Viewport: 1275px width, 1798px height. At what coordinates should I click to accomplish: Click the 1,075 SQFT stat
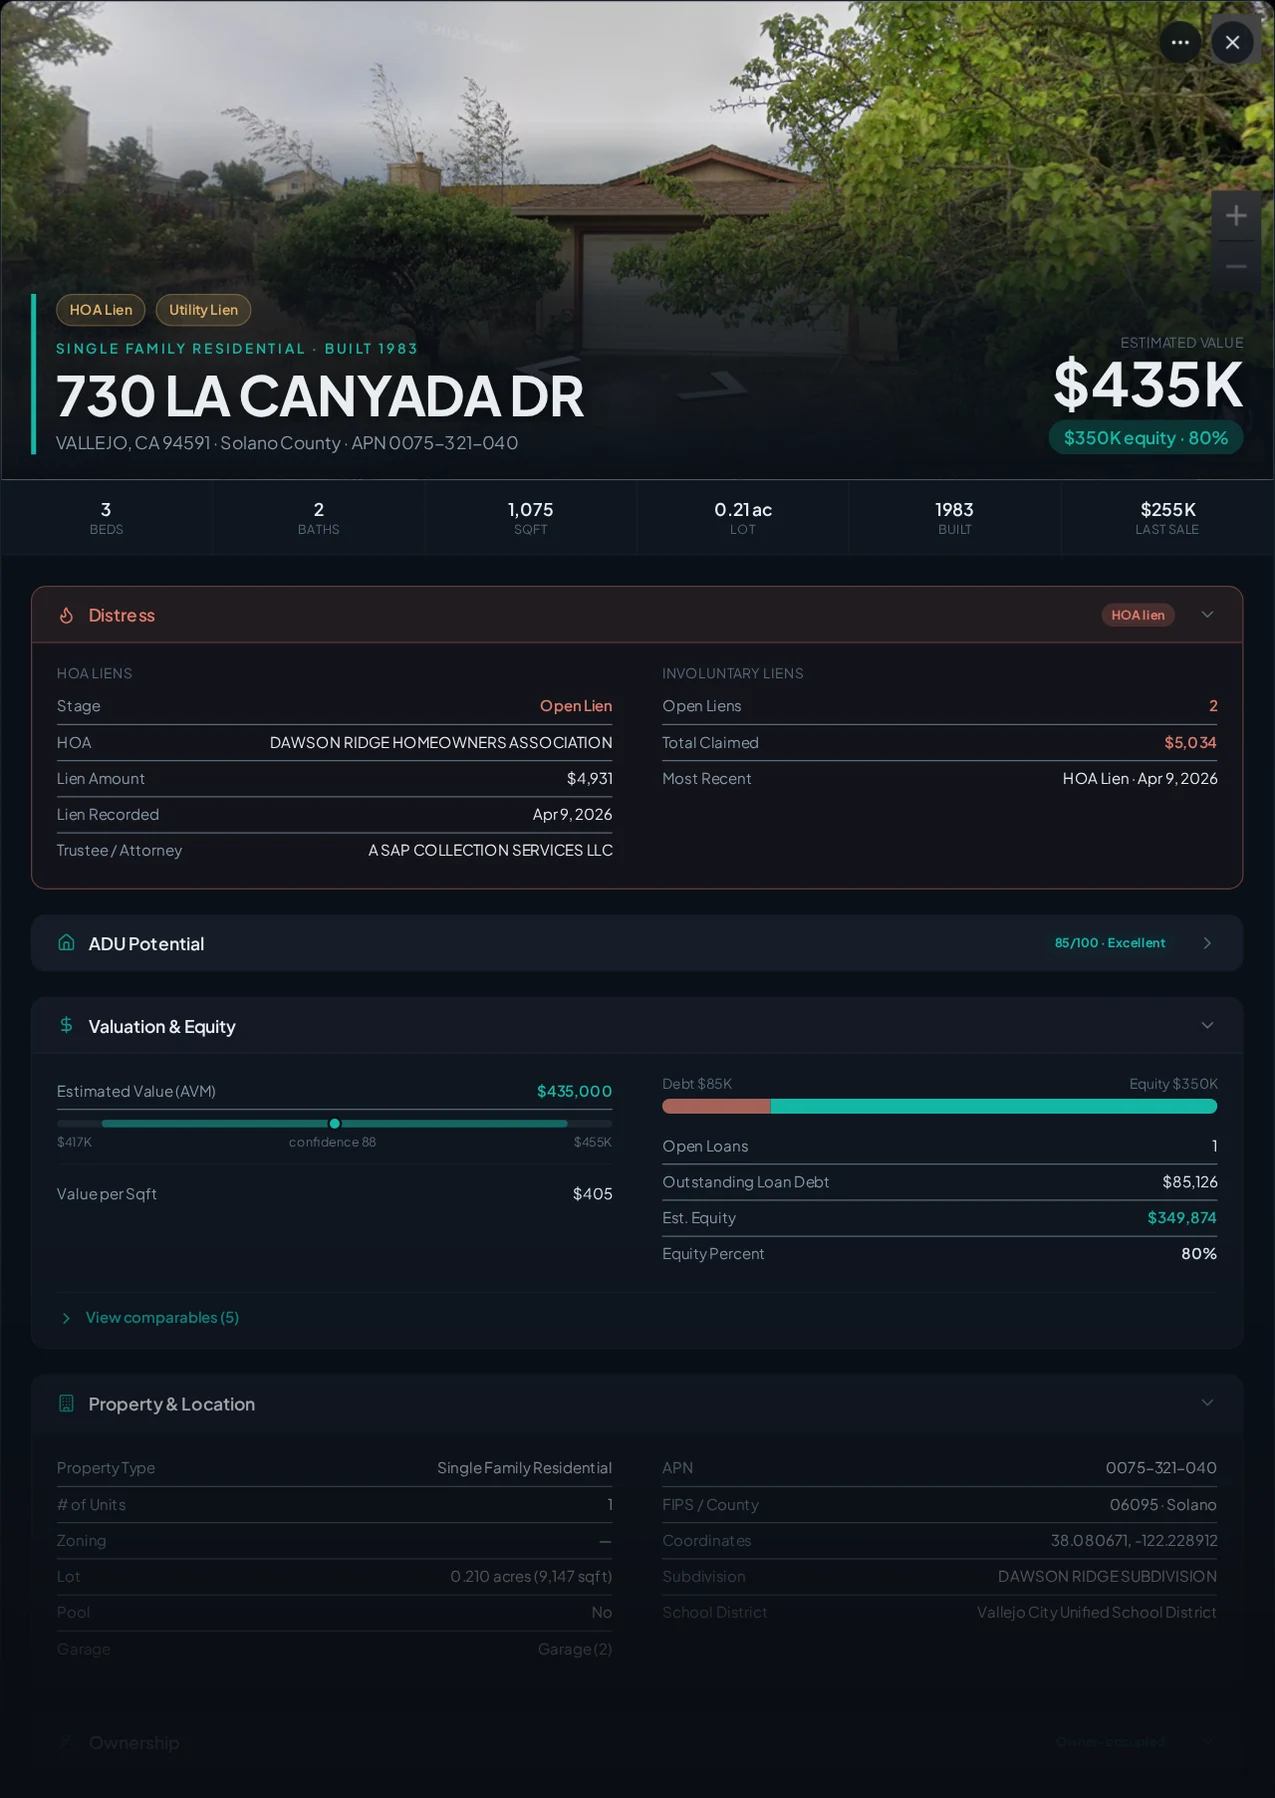coord(530,517)
